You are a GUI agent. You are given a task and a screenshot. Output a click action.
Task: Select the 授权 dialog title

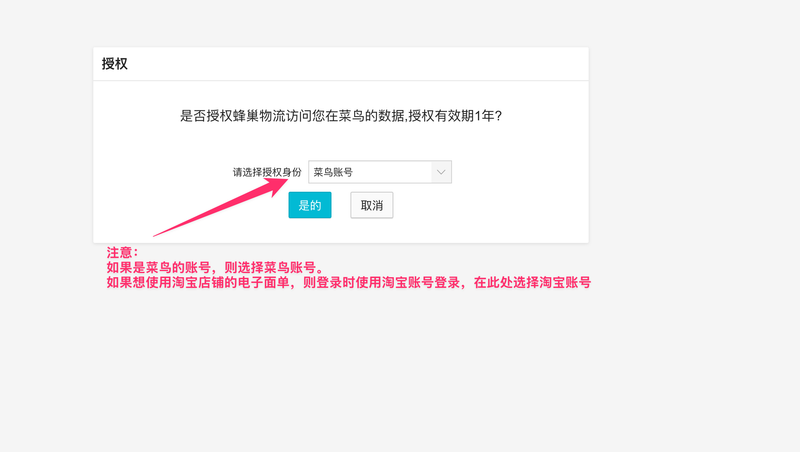point(115,64)
